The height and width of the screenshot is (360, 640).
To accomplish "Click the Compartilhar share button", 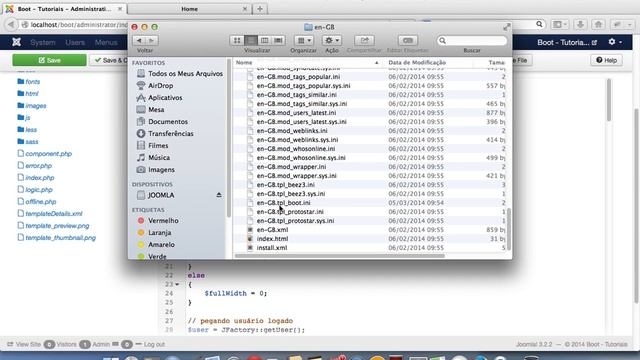I will tap(364, 40).
